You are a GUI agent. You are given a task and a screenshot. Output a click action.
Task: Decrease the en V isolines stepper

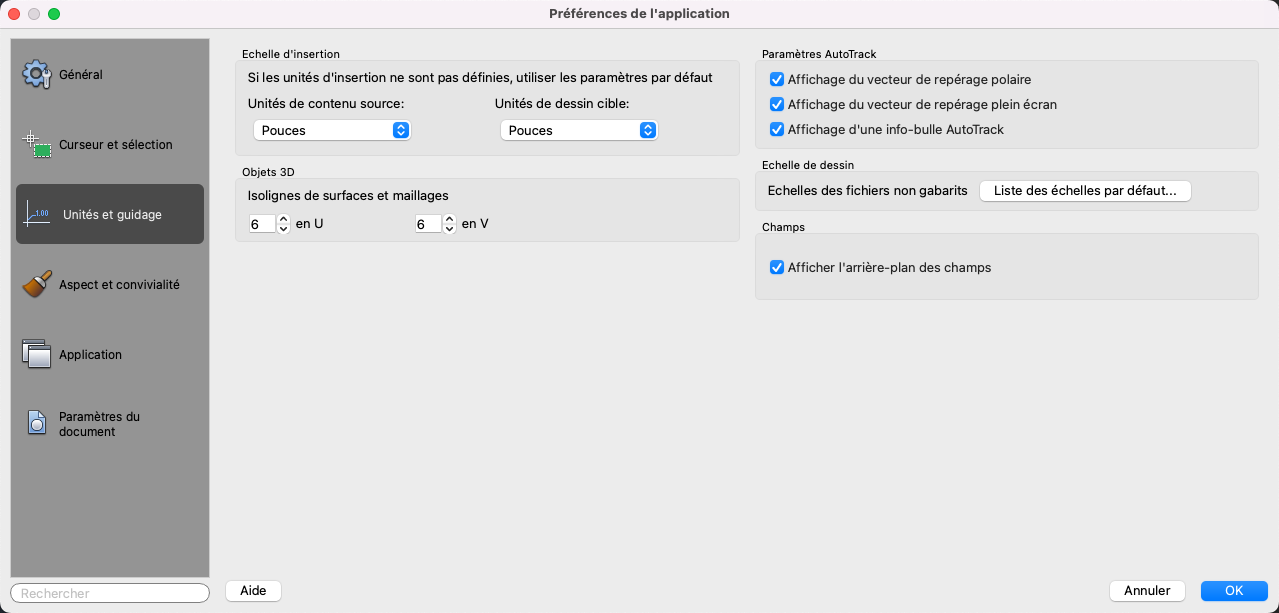(x=449, y=229)
